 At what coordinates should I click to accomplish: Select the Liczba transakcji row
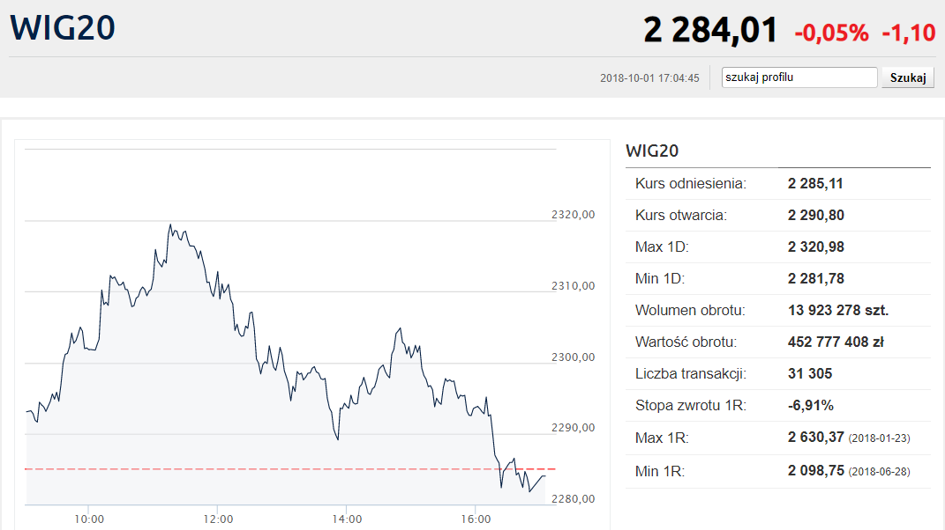click(x=777, y=374)
